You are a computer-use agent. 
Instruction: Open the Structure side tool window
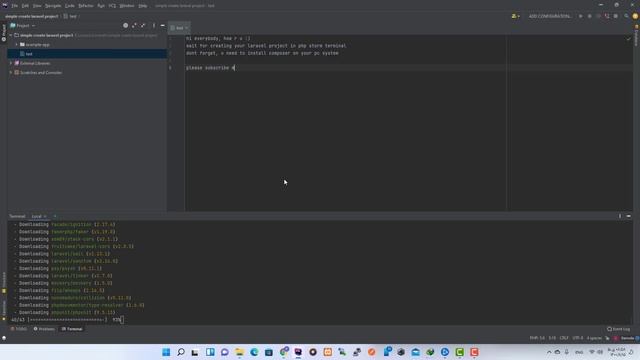4,282
